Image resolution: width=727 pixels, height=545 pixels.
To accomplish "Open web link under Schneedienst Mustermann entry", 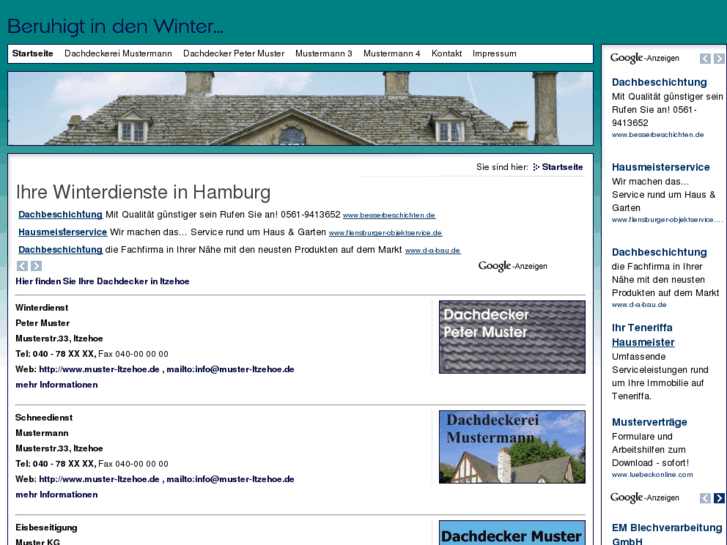I will [99, 479].
